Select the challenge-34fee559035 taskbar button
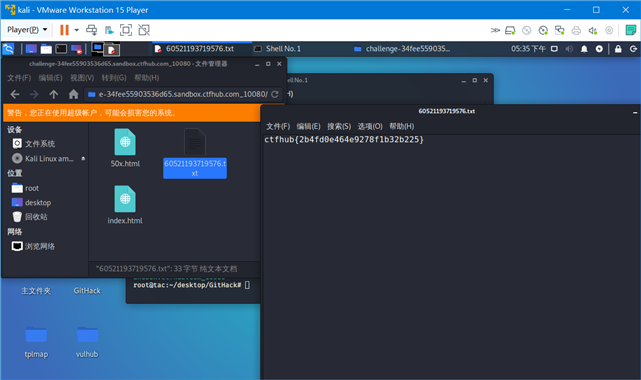The width and height of the screenshot is (641, 380). [403, 49]
